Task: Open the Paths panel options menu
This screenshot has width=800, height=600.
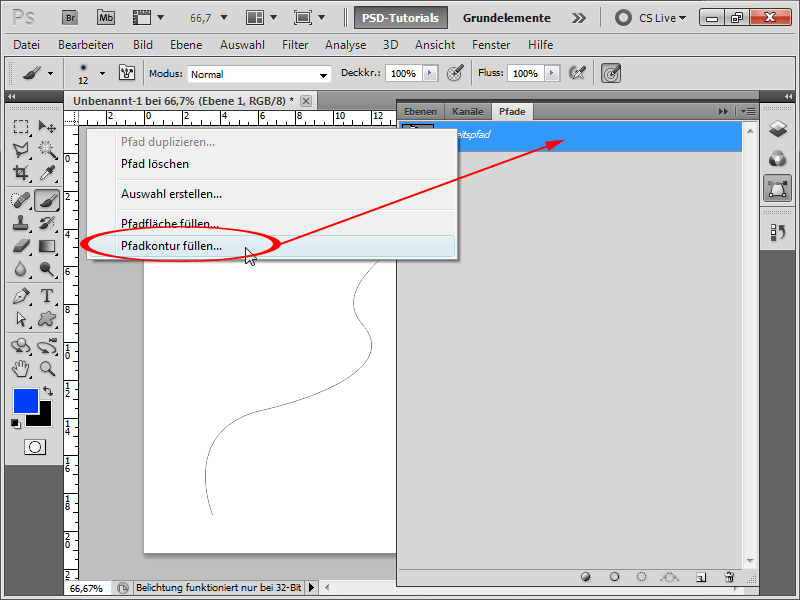Action: 750,111
